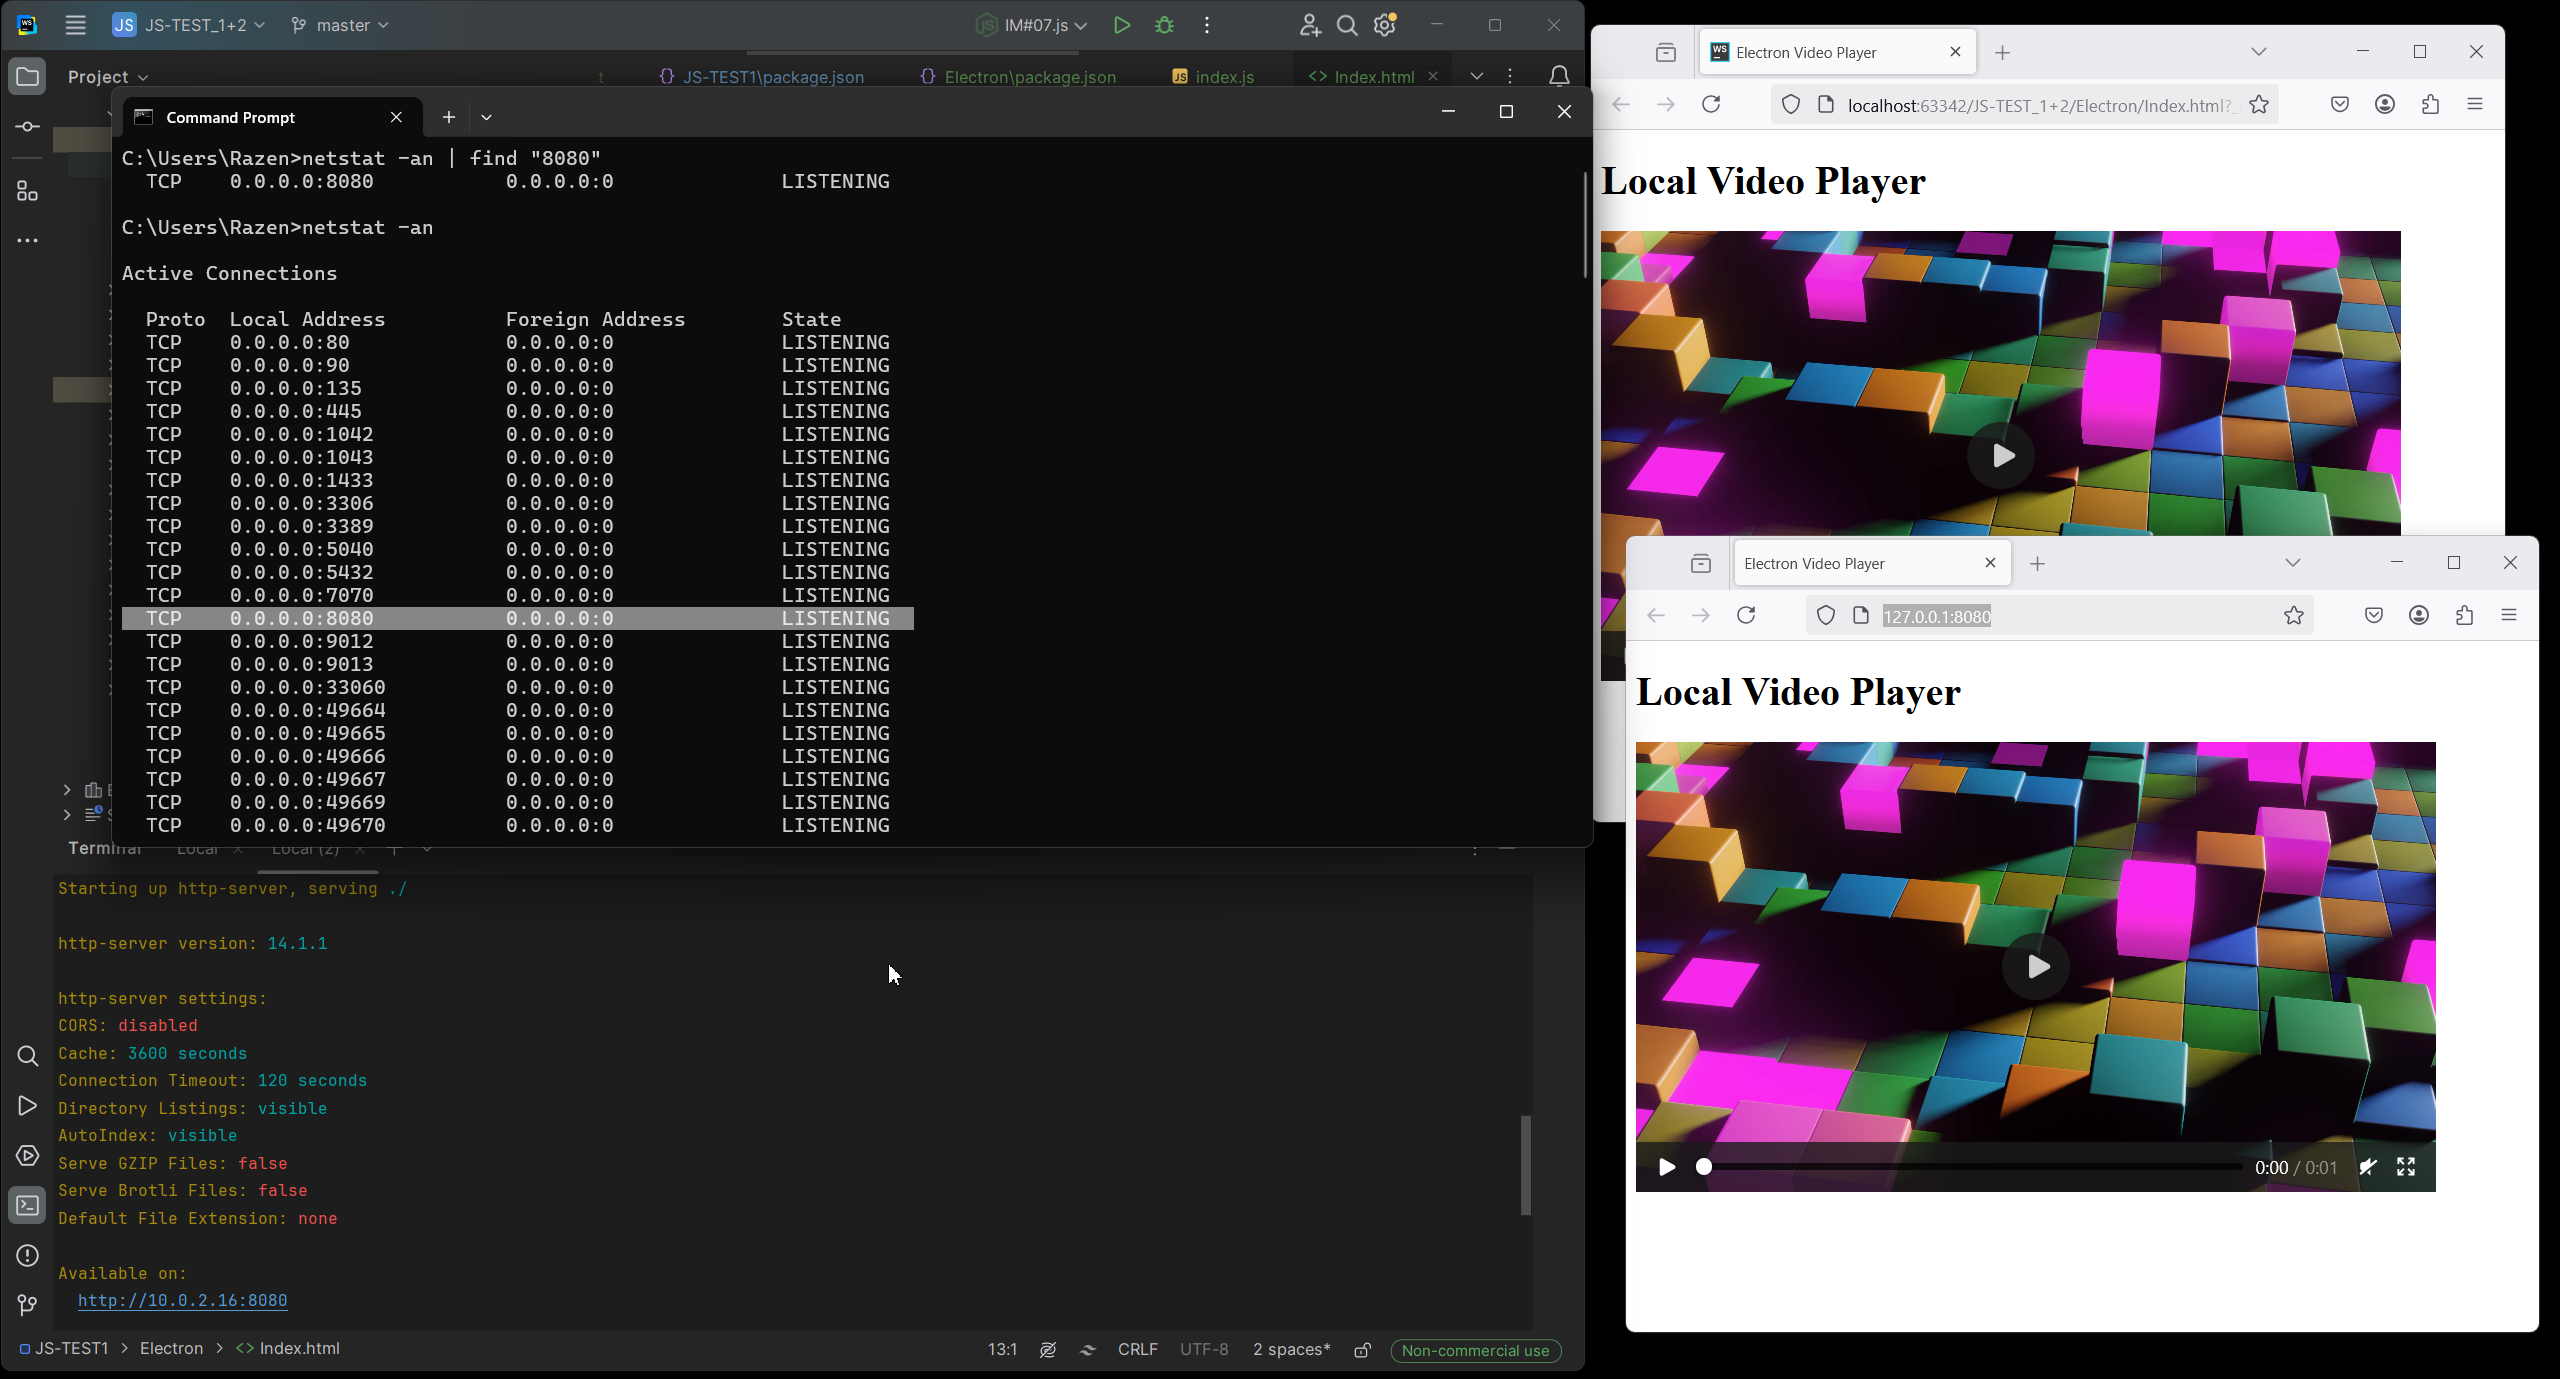This screenshot has height=1379, width=2560.
Task: Show WebStorm notifications bell
Action: point(1558,76)
